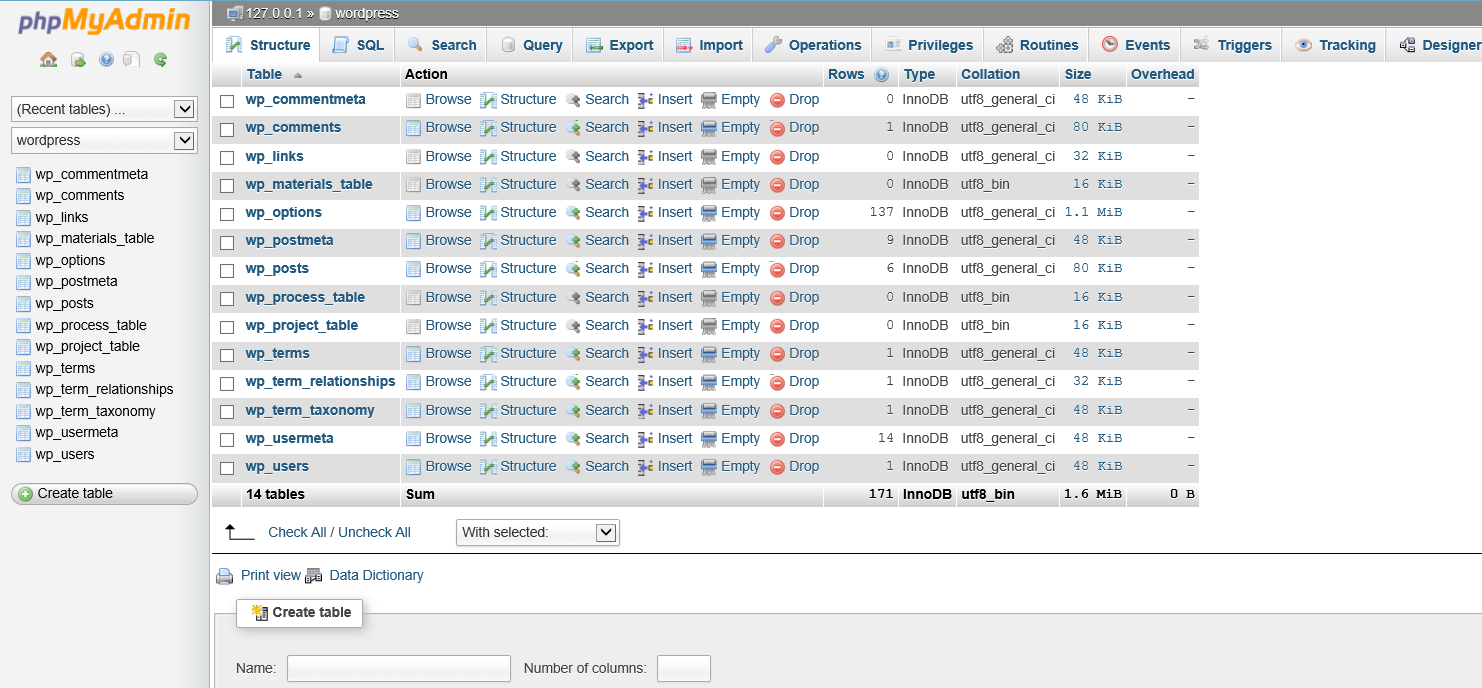Click server icon before 127.0.0.1 in breadcrumb

click(x=235, y=13)
